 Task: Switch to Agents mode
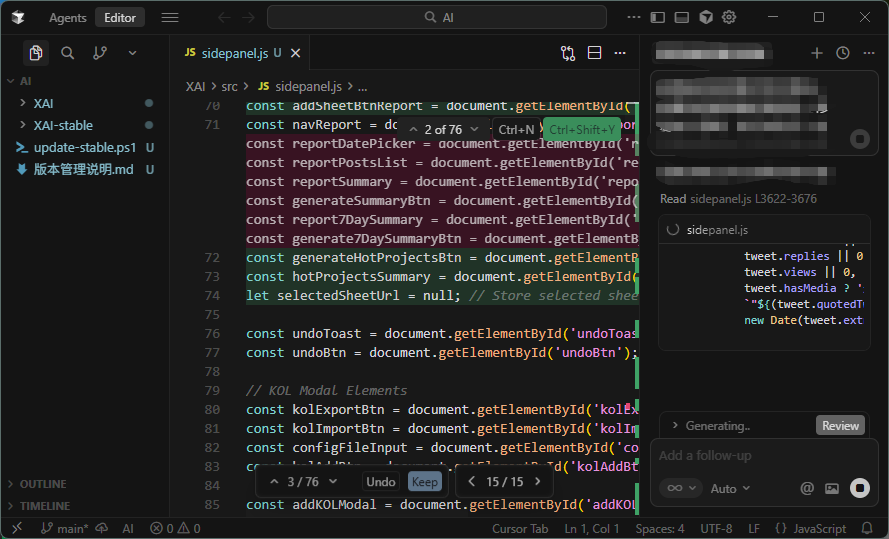coord(68,17)
